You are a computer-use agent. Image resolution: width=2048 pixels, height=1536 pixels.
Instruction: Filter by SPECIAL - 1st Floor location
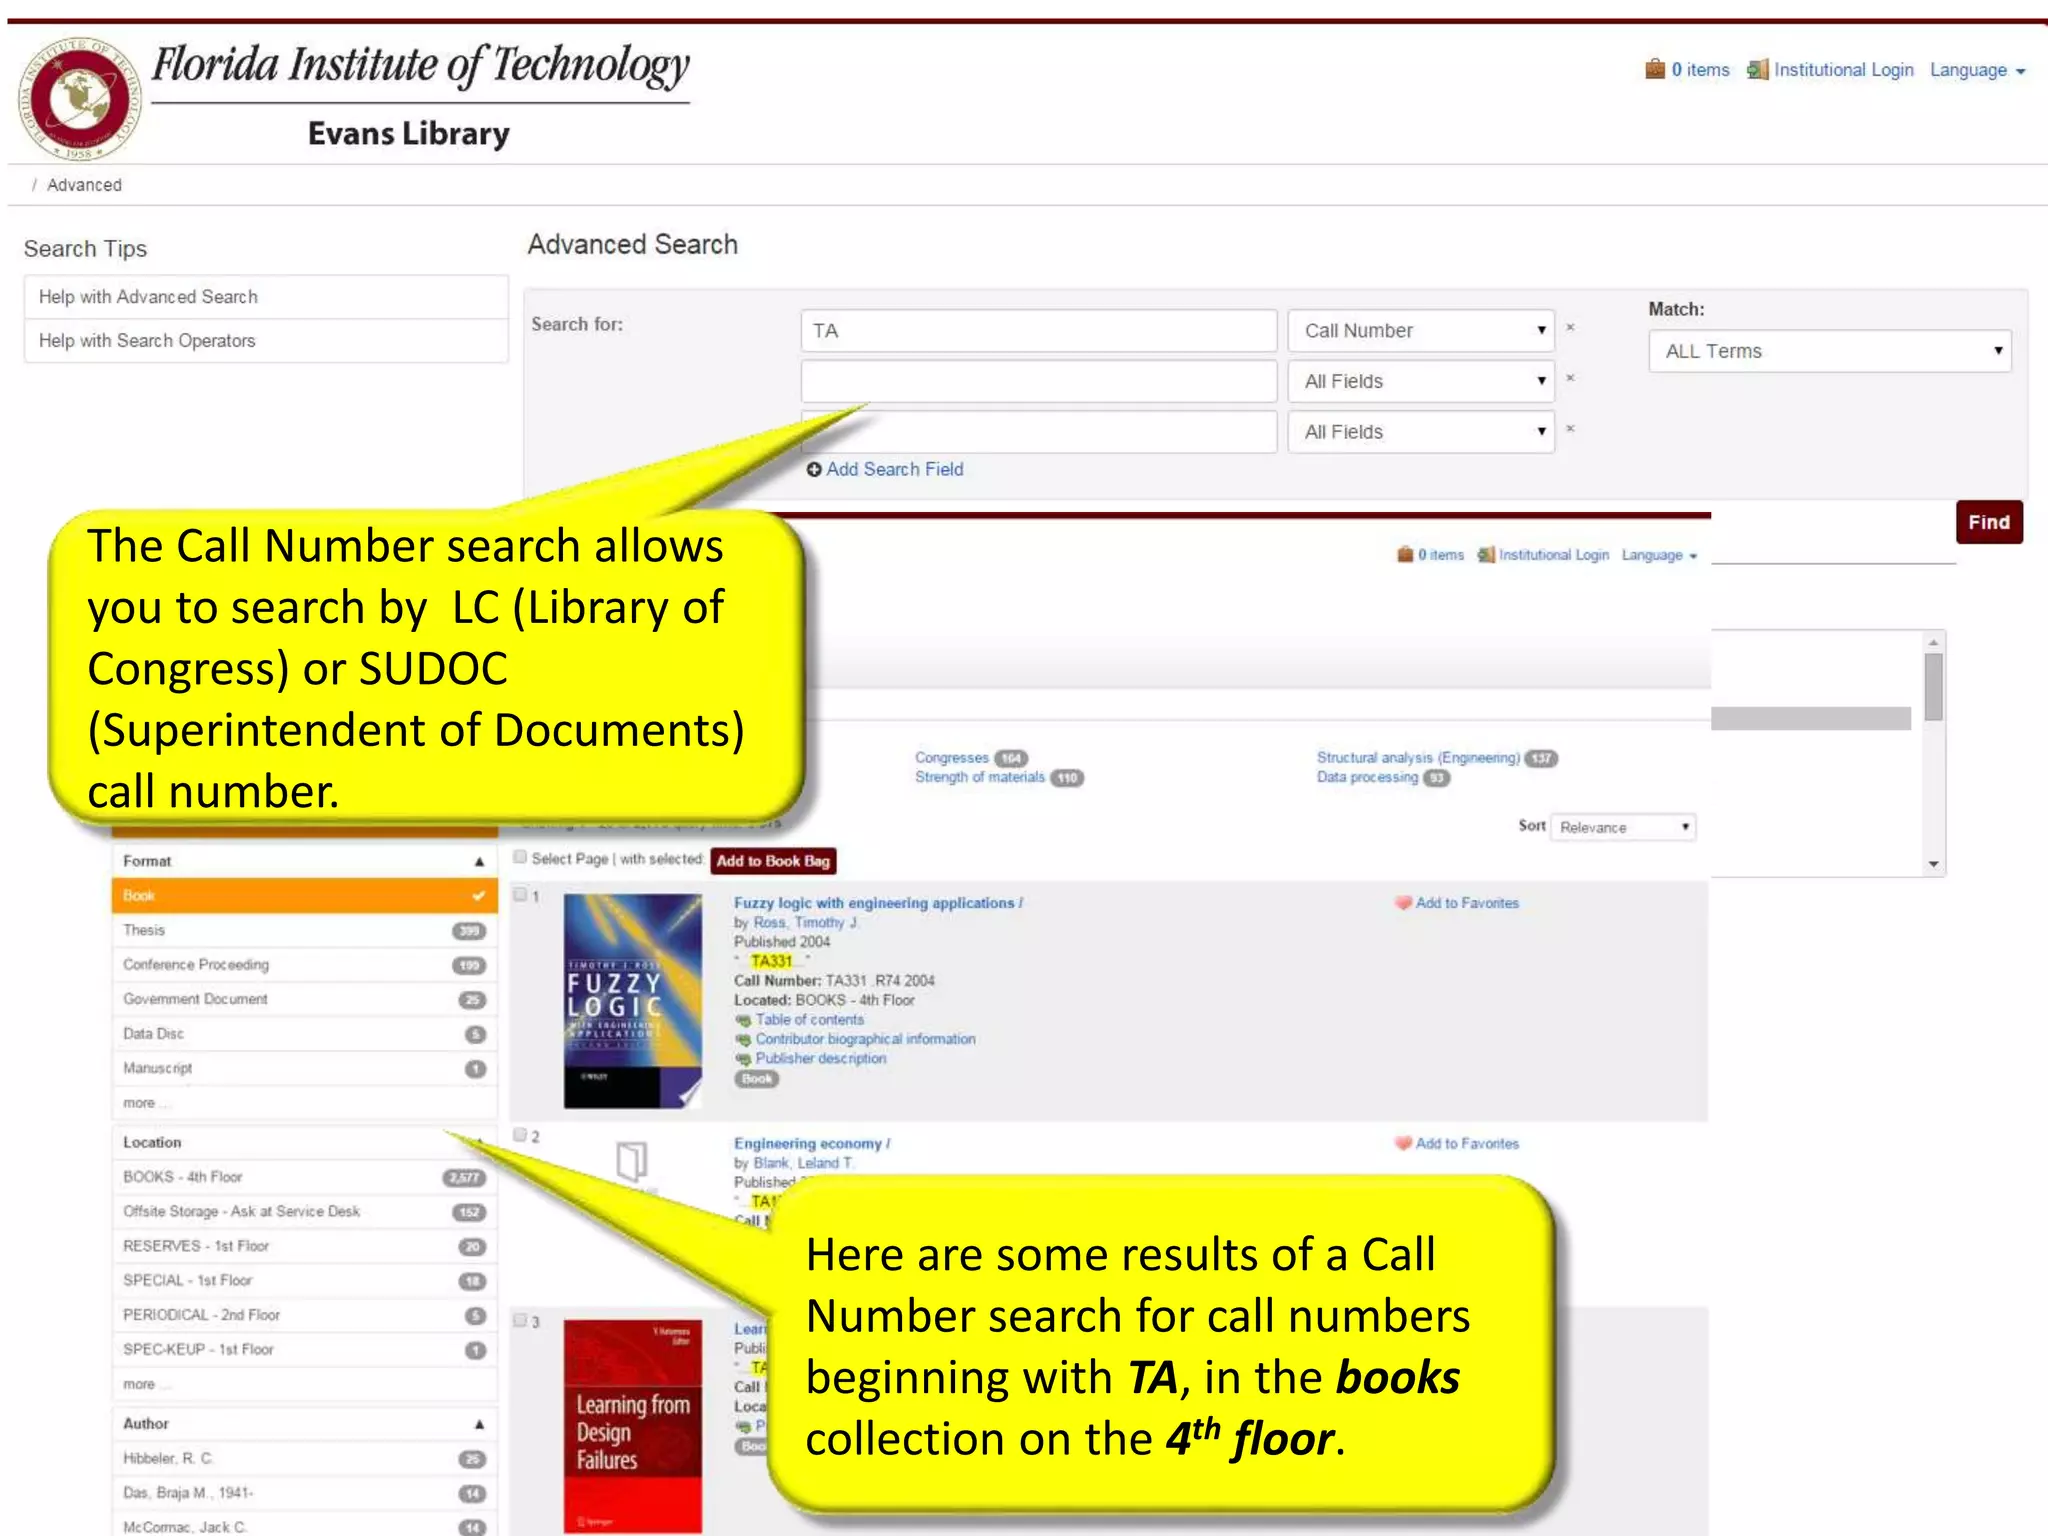pyautogui.click(x=304, y=1280)
